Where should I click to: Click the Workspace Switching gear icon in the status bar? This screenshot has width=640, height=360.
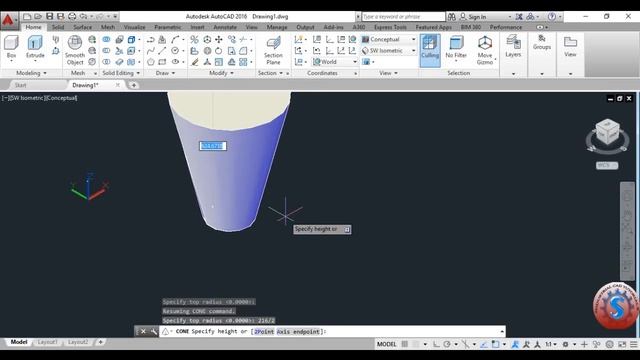565,344
